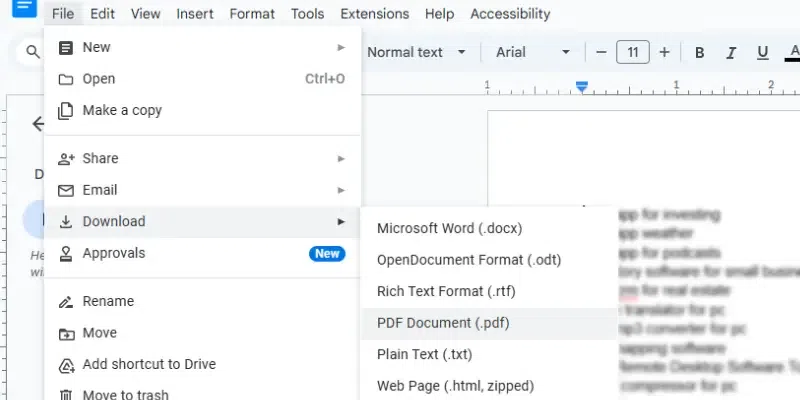Click the font size input field

632,53
